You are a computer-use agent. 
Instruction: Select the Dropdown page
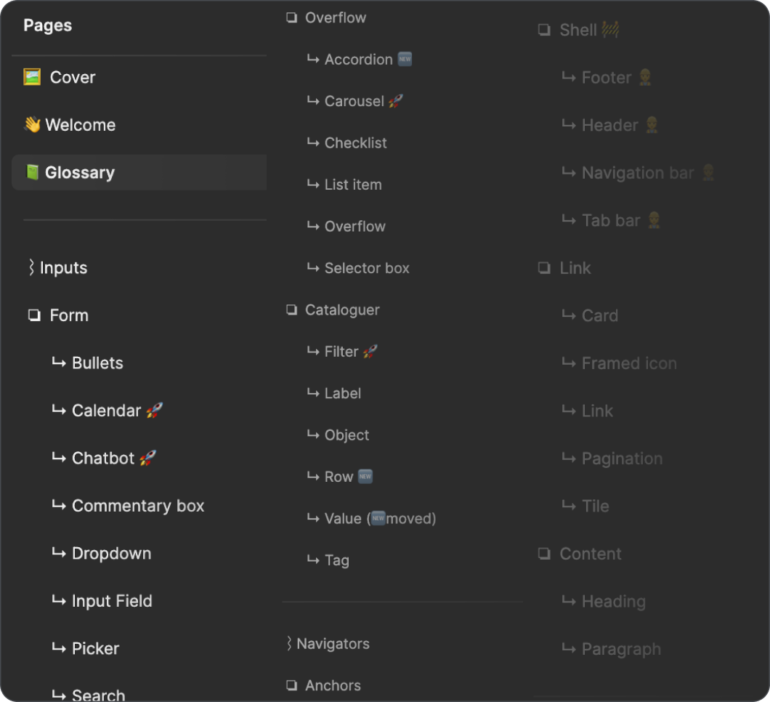(x=111, y=553)
